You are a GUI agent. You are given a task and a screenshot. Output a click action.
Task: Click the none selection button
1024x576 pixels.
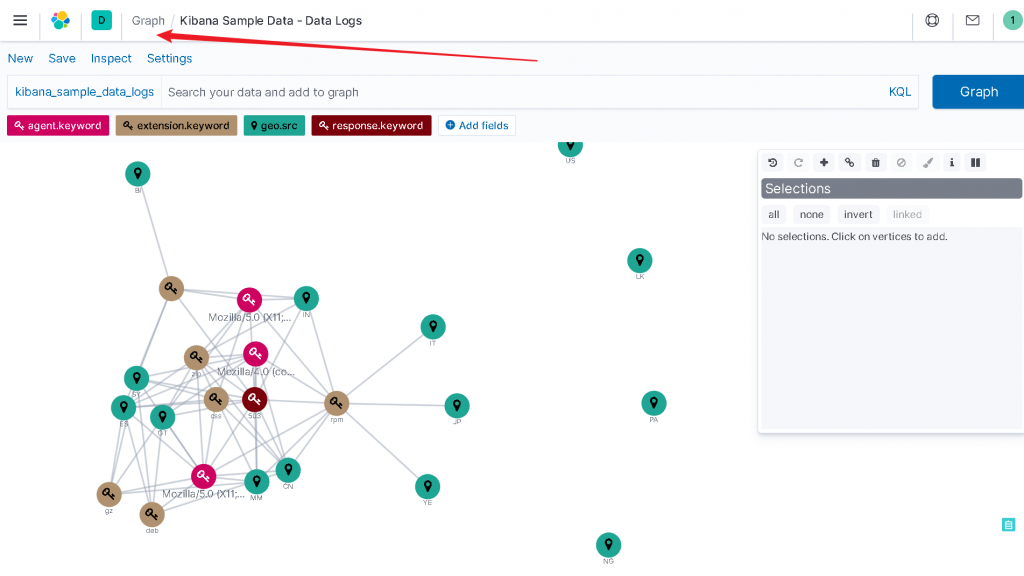[x=812, y=214]
